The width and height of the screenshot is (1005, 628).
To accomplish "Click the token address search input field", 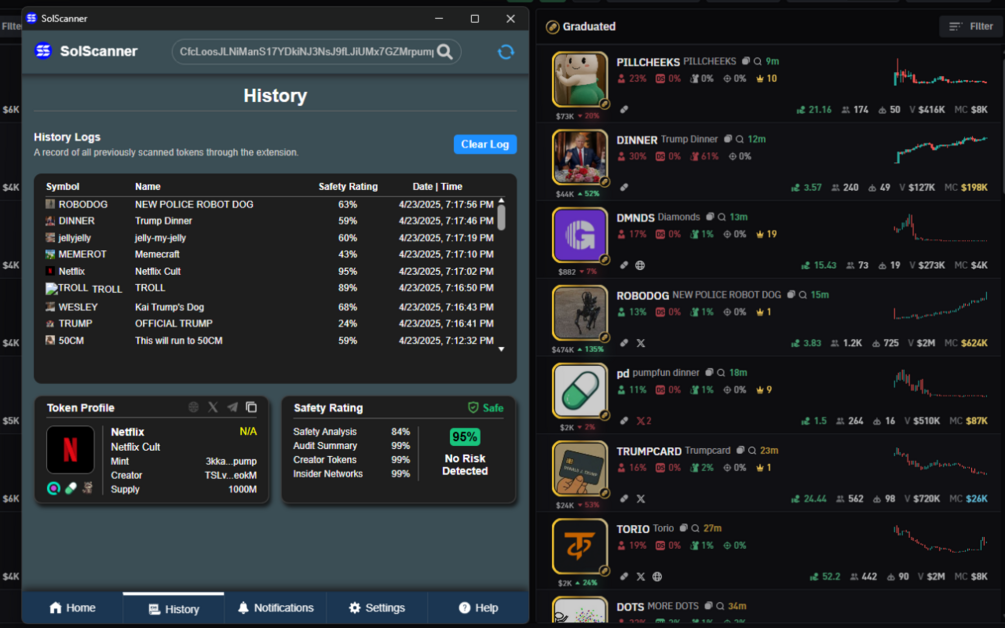I will tap(306, 52).
